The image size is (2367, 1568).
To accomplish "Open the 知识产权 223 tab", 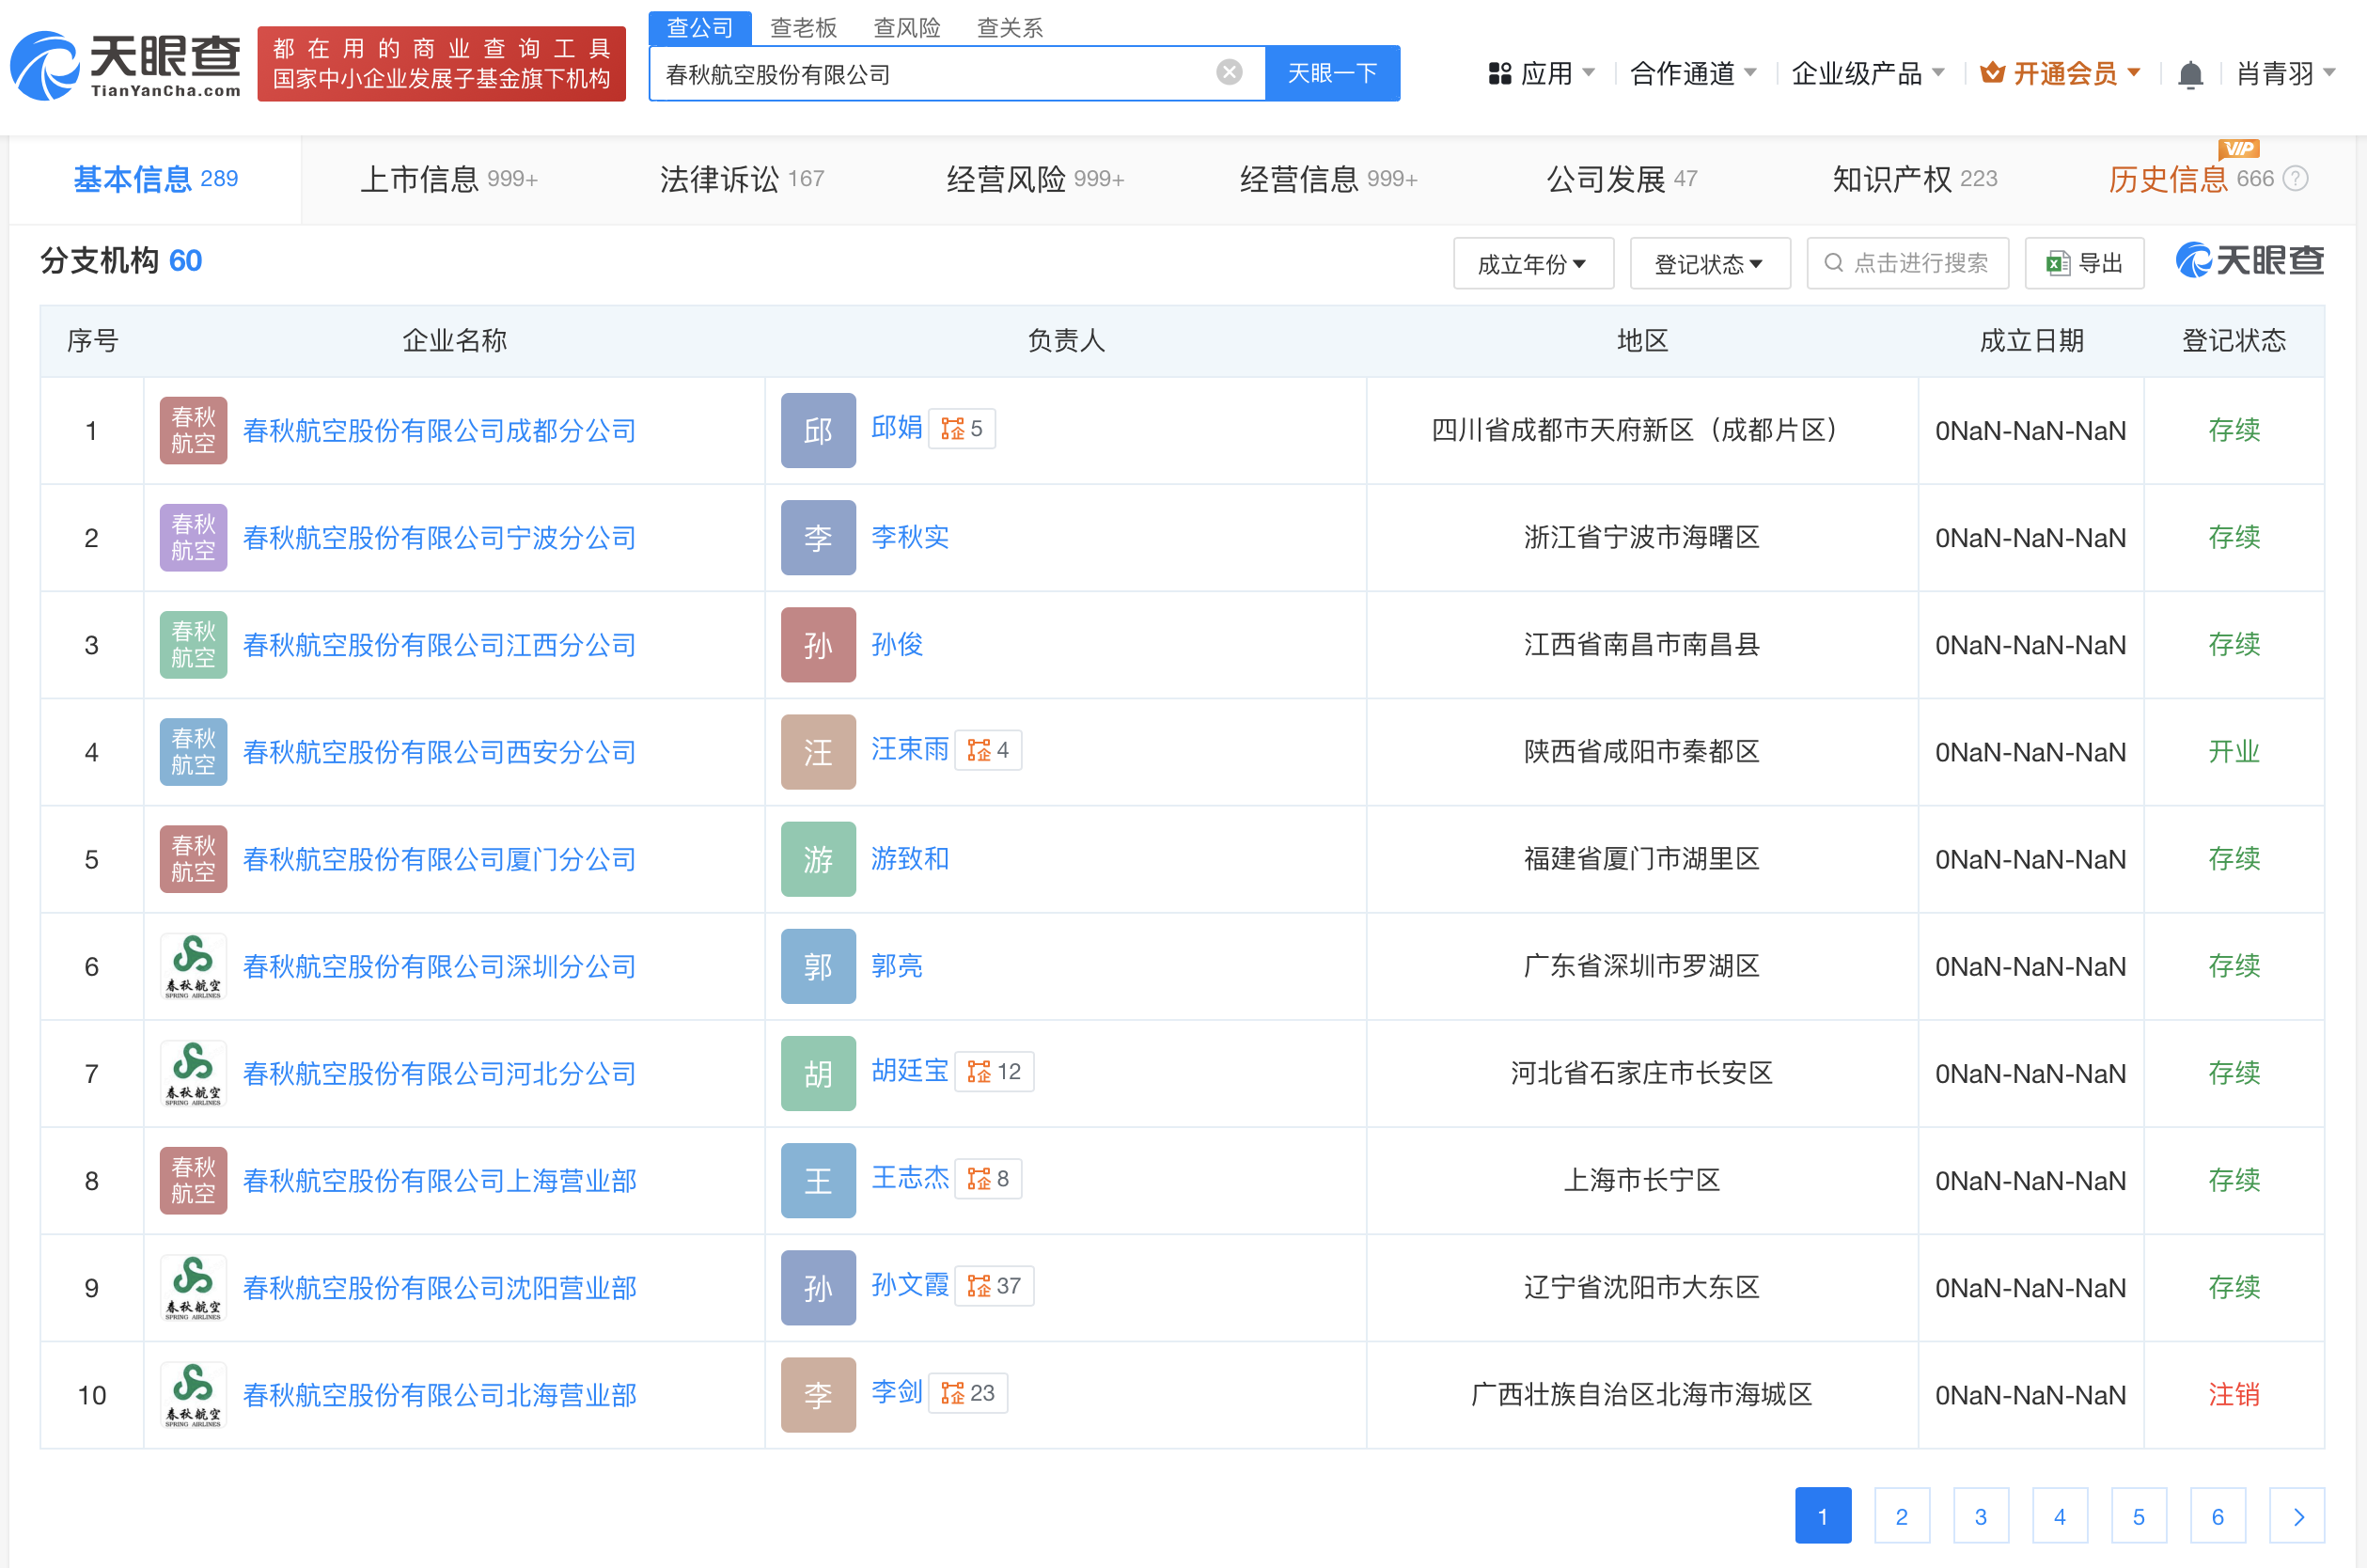I will (x=1915, y=179).
